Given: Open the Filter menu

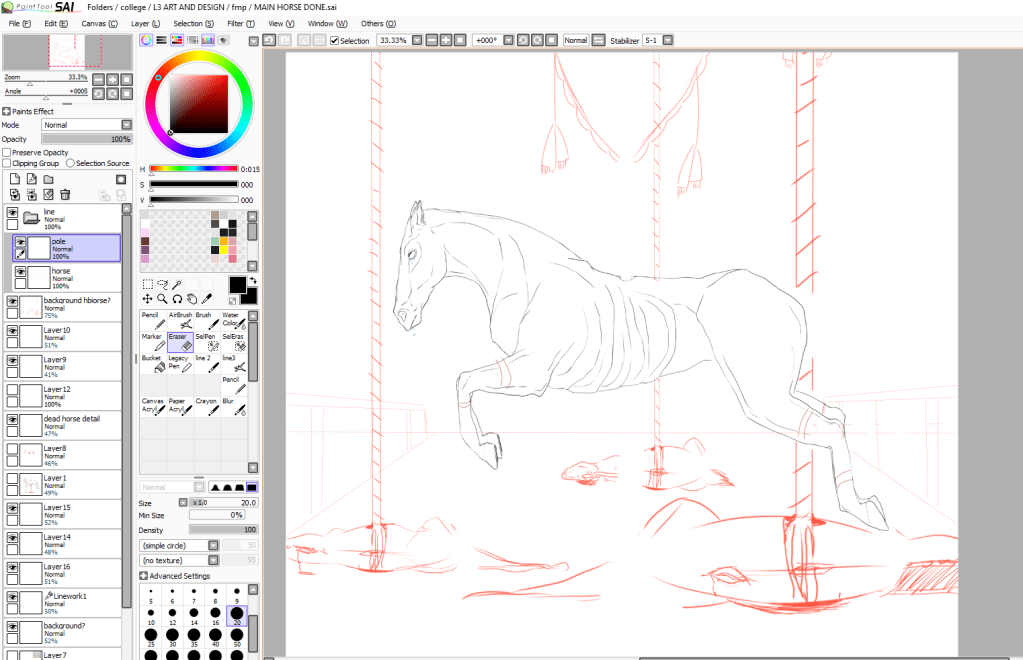Looking at the screenshot, I should pyautogui.click(x=241, y=22).
